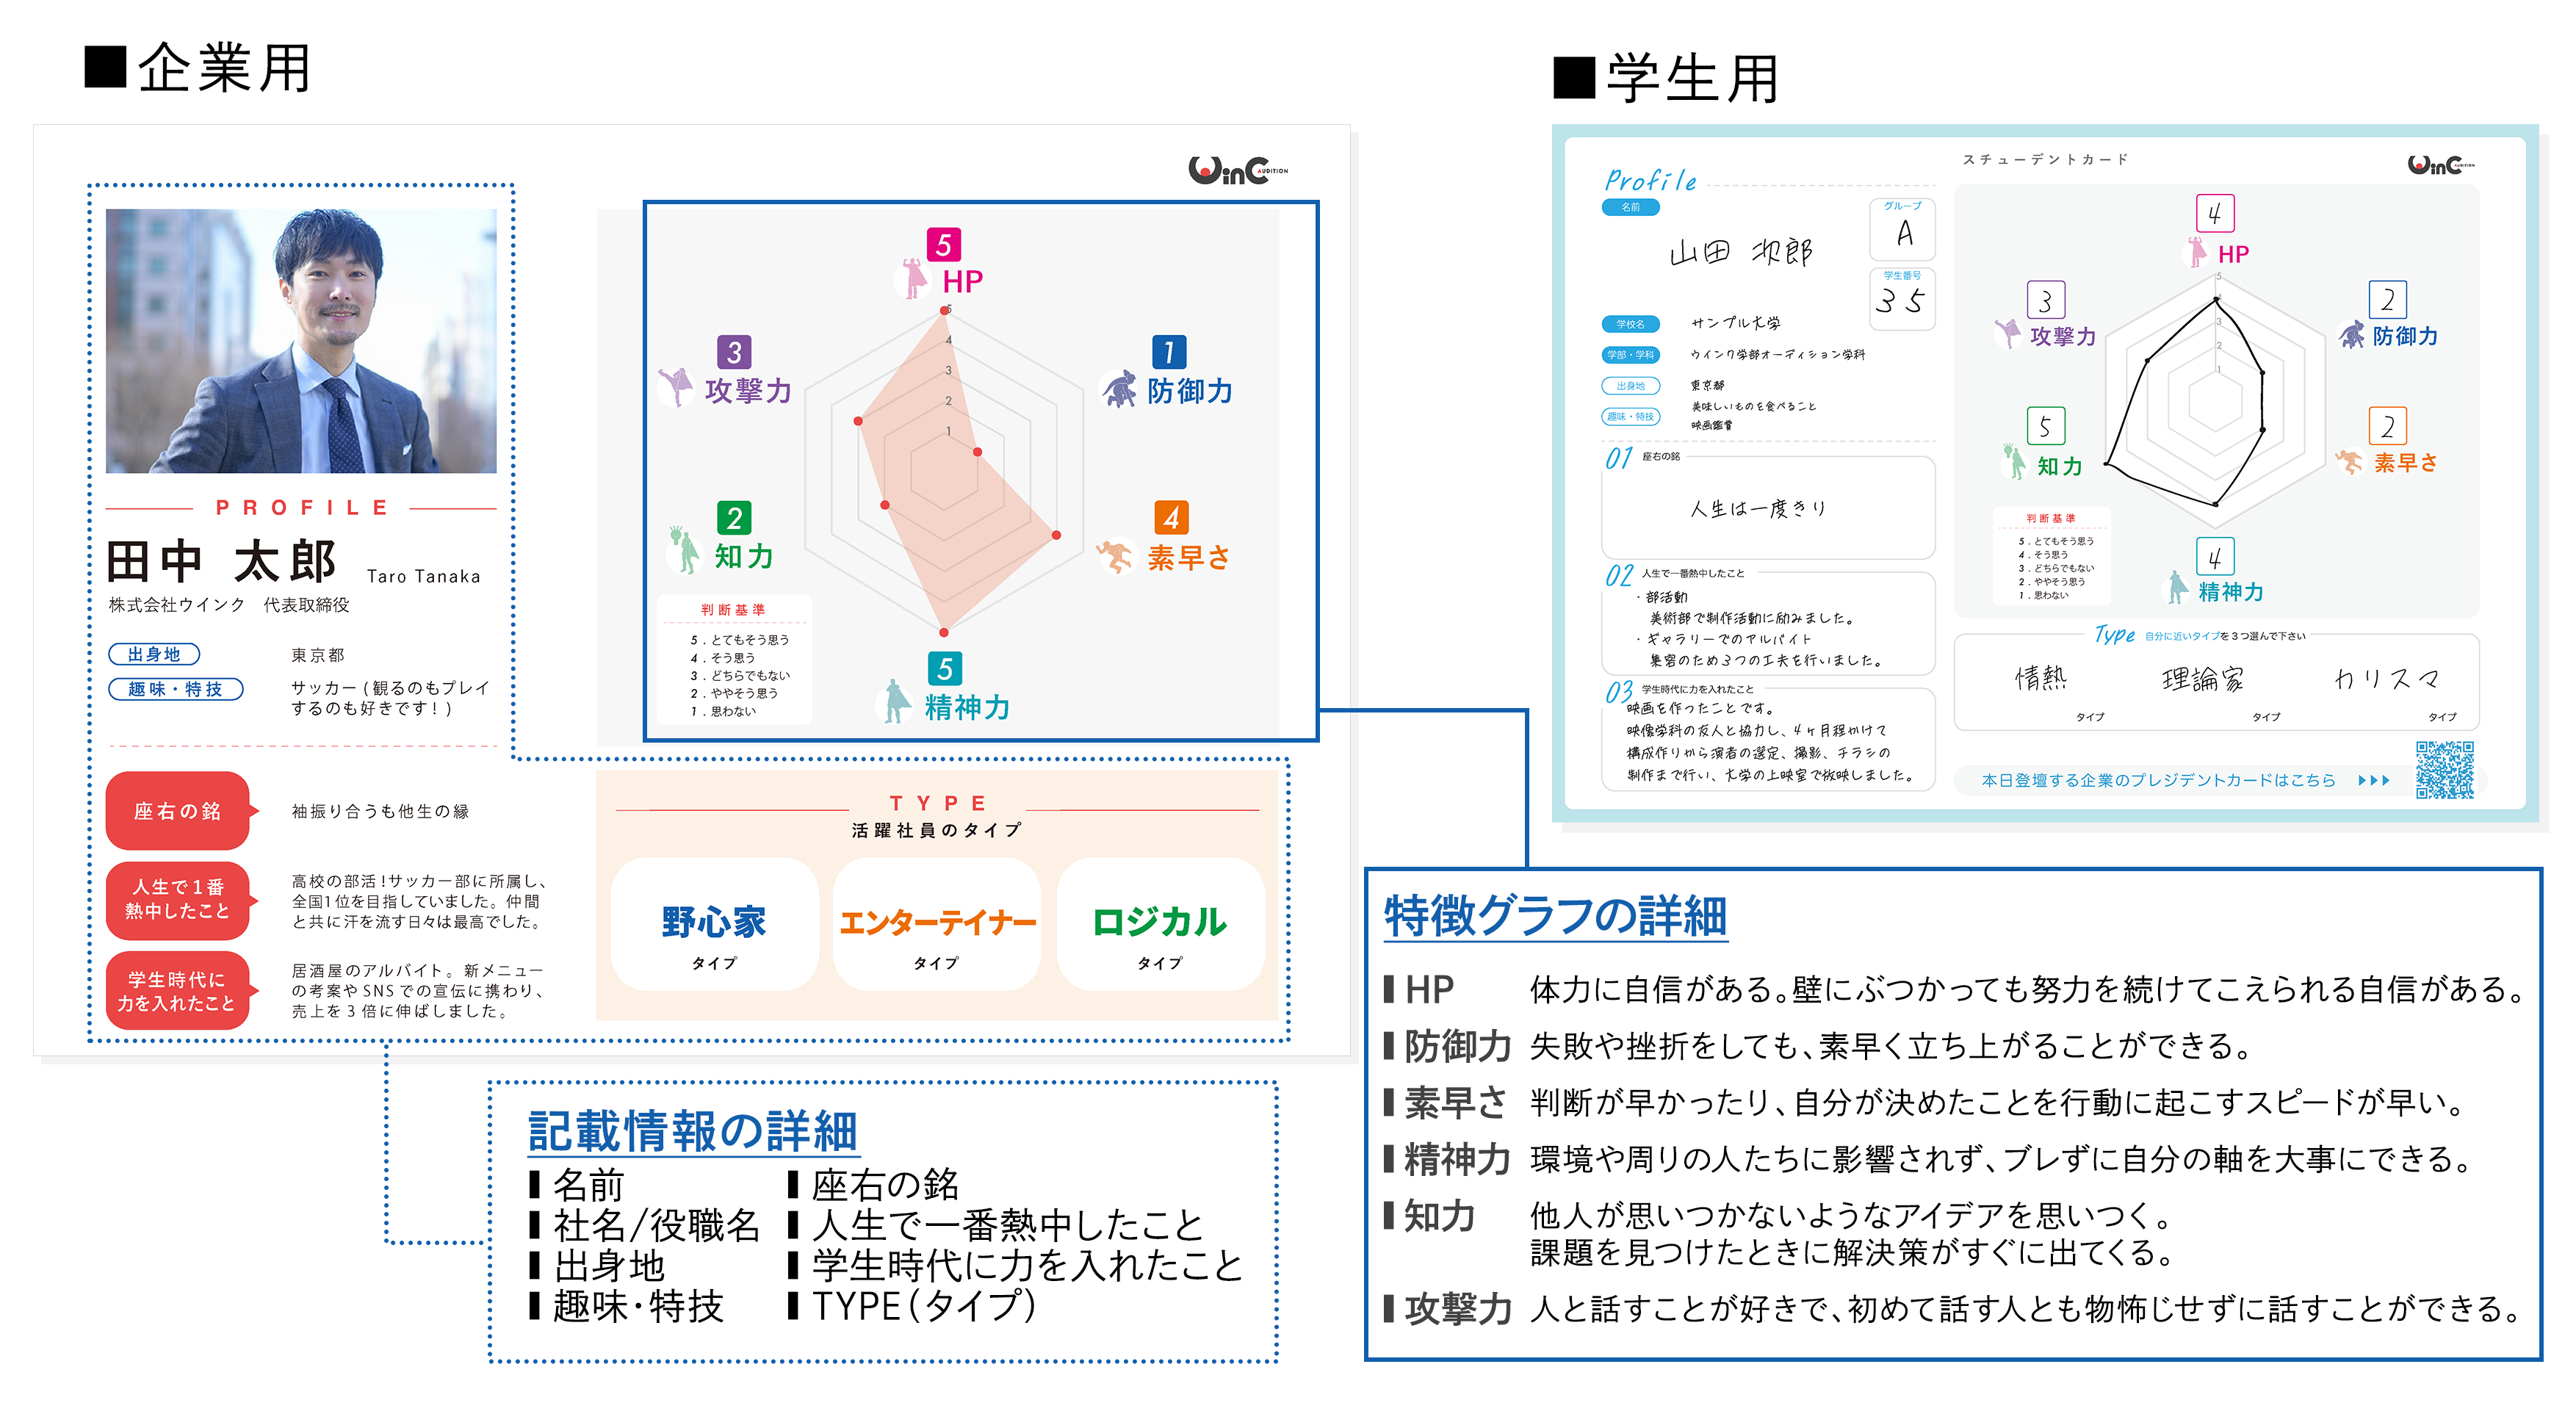
Task: Click the 社名/役職名 list item
Action: [x=645, y=1226]
